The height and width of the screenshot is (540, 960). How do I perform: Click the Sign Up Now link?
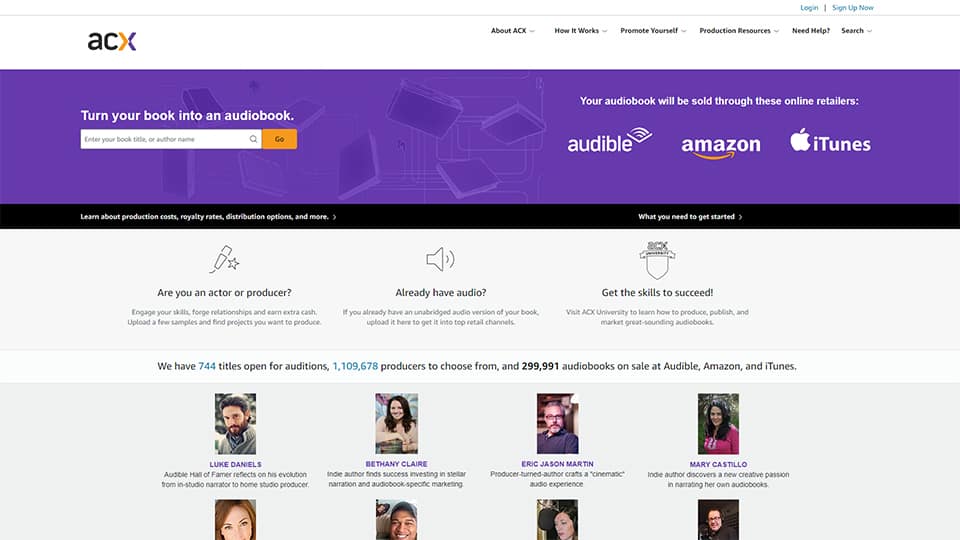coord(852,8)
